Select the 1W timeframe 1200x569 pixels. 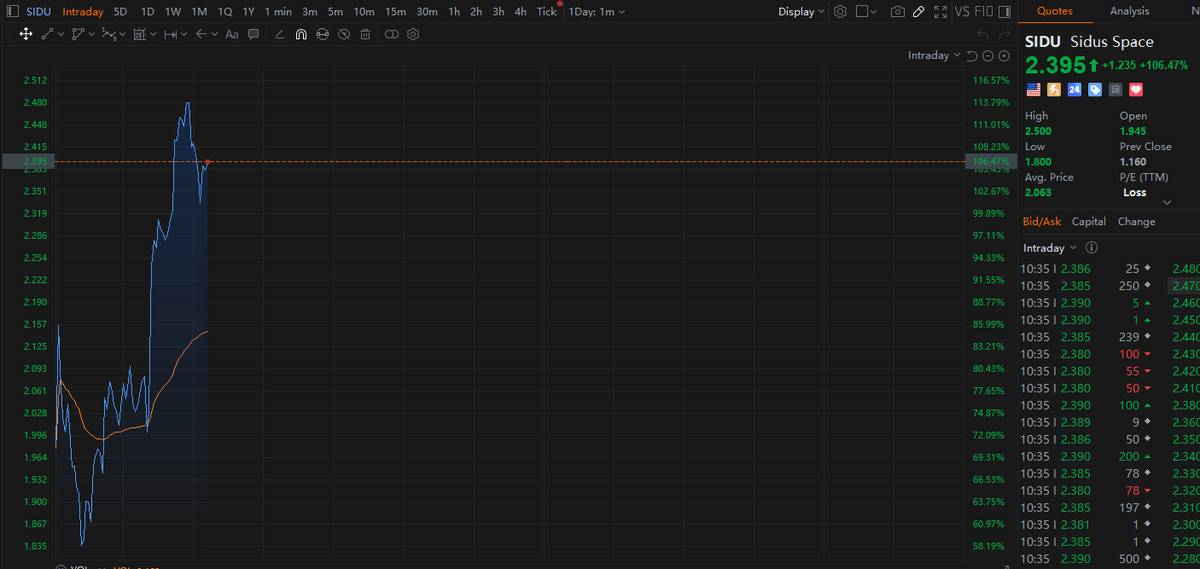pos(173,12)
